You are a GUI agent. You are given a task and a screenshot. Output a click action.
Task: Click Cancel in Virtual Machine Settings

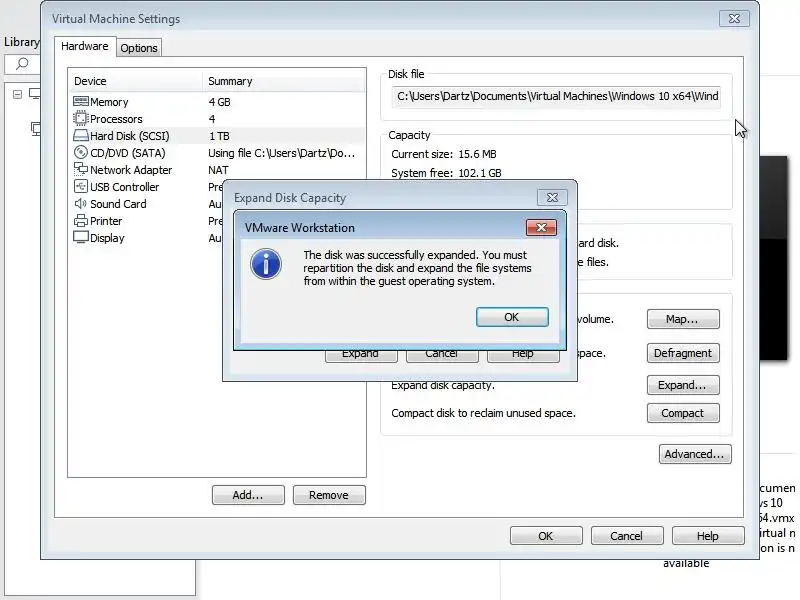[627, 536]
